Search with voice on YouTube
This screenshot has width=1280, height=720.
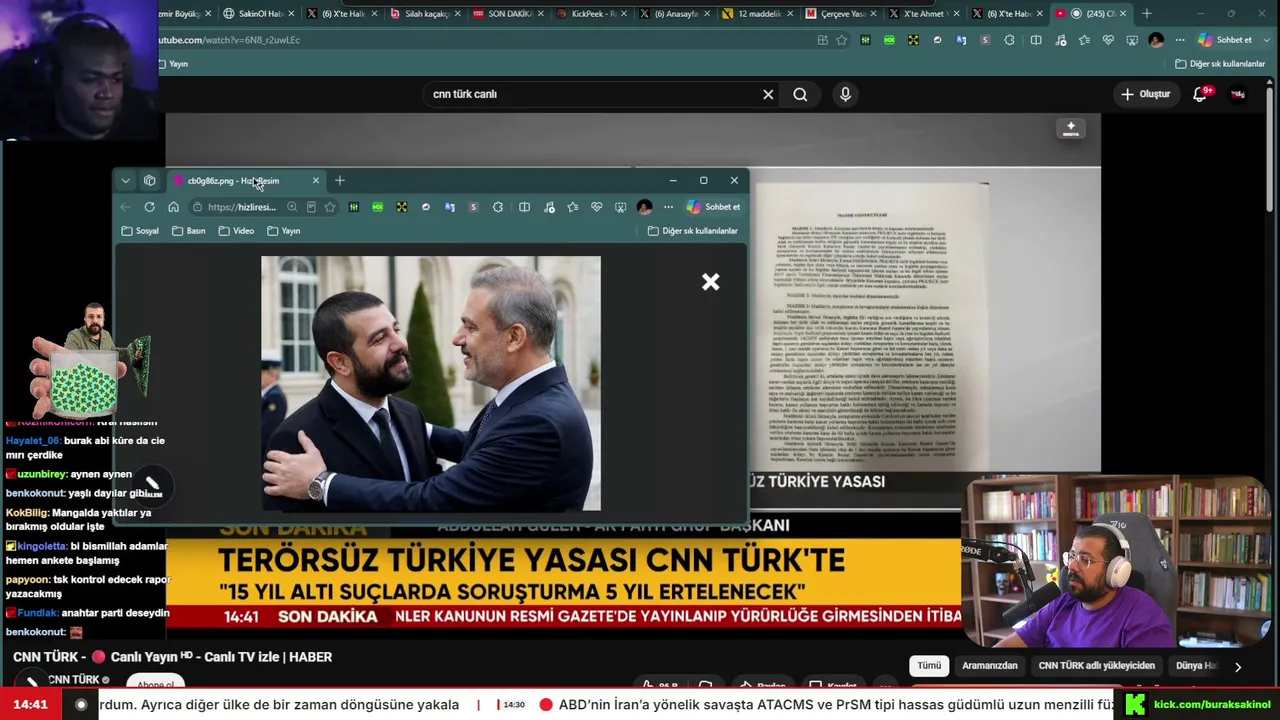[x=845, y=94]
